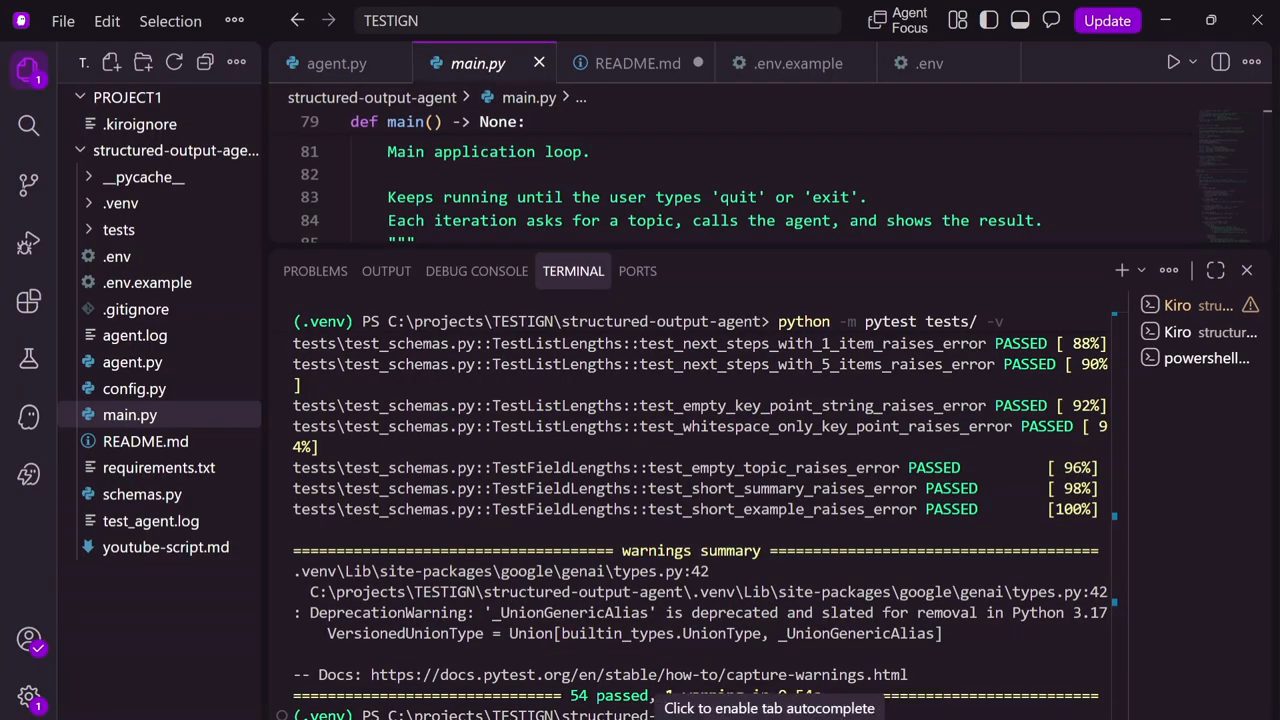Open schemas.py in the file tree
The image size is (1280, 720).
(x=142, y=494)
